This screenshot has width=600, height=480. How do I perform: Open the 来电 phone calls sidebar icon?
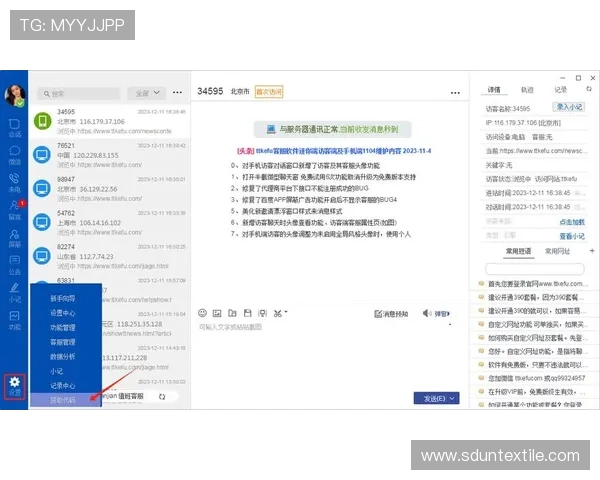15,183
